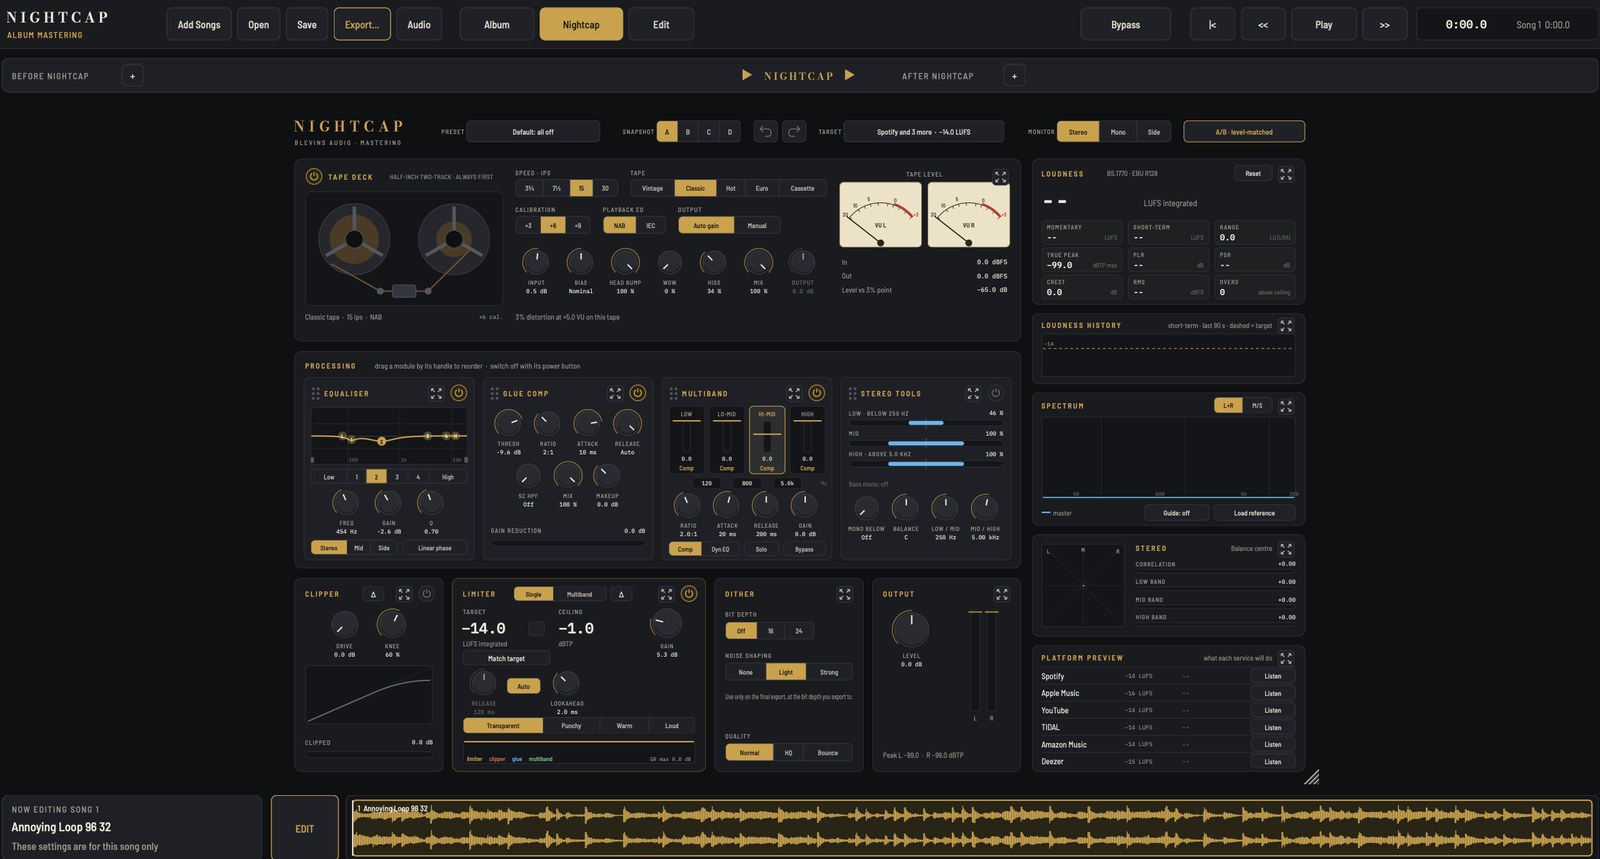Maximise the Spectrum panel with expand icon

(1286, 406)
